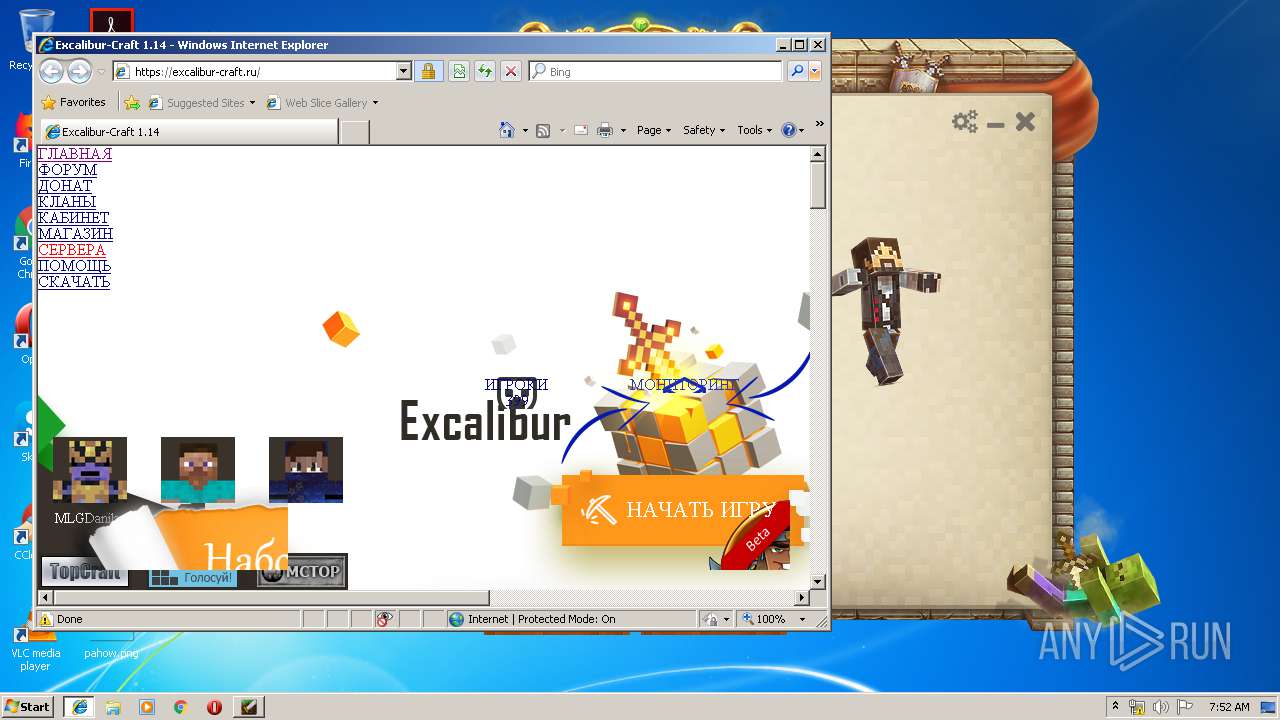Open the Opera icon in the taskbar
The image size is (1280, 720).
214,706
